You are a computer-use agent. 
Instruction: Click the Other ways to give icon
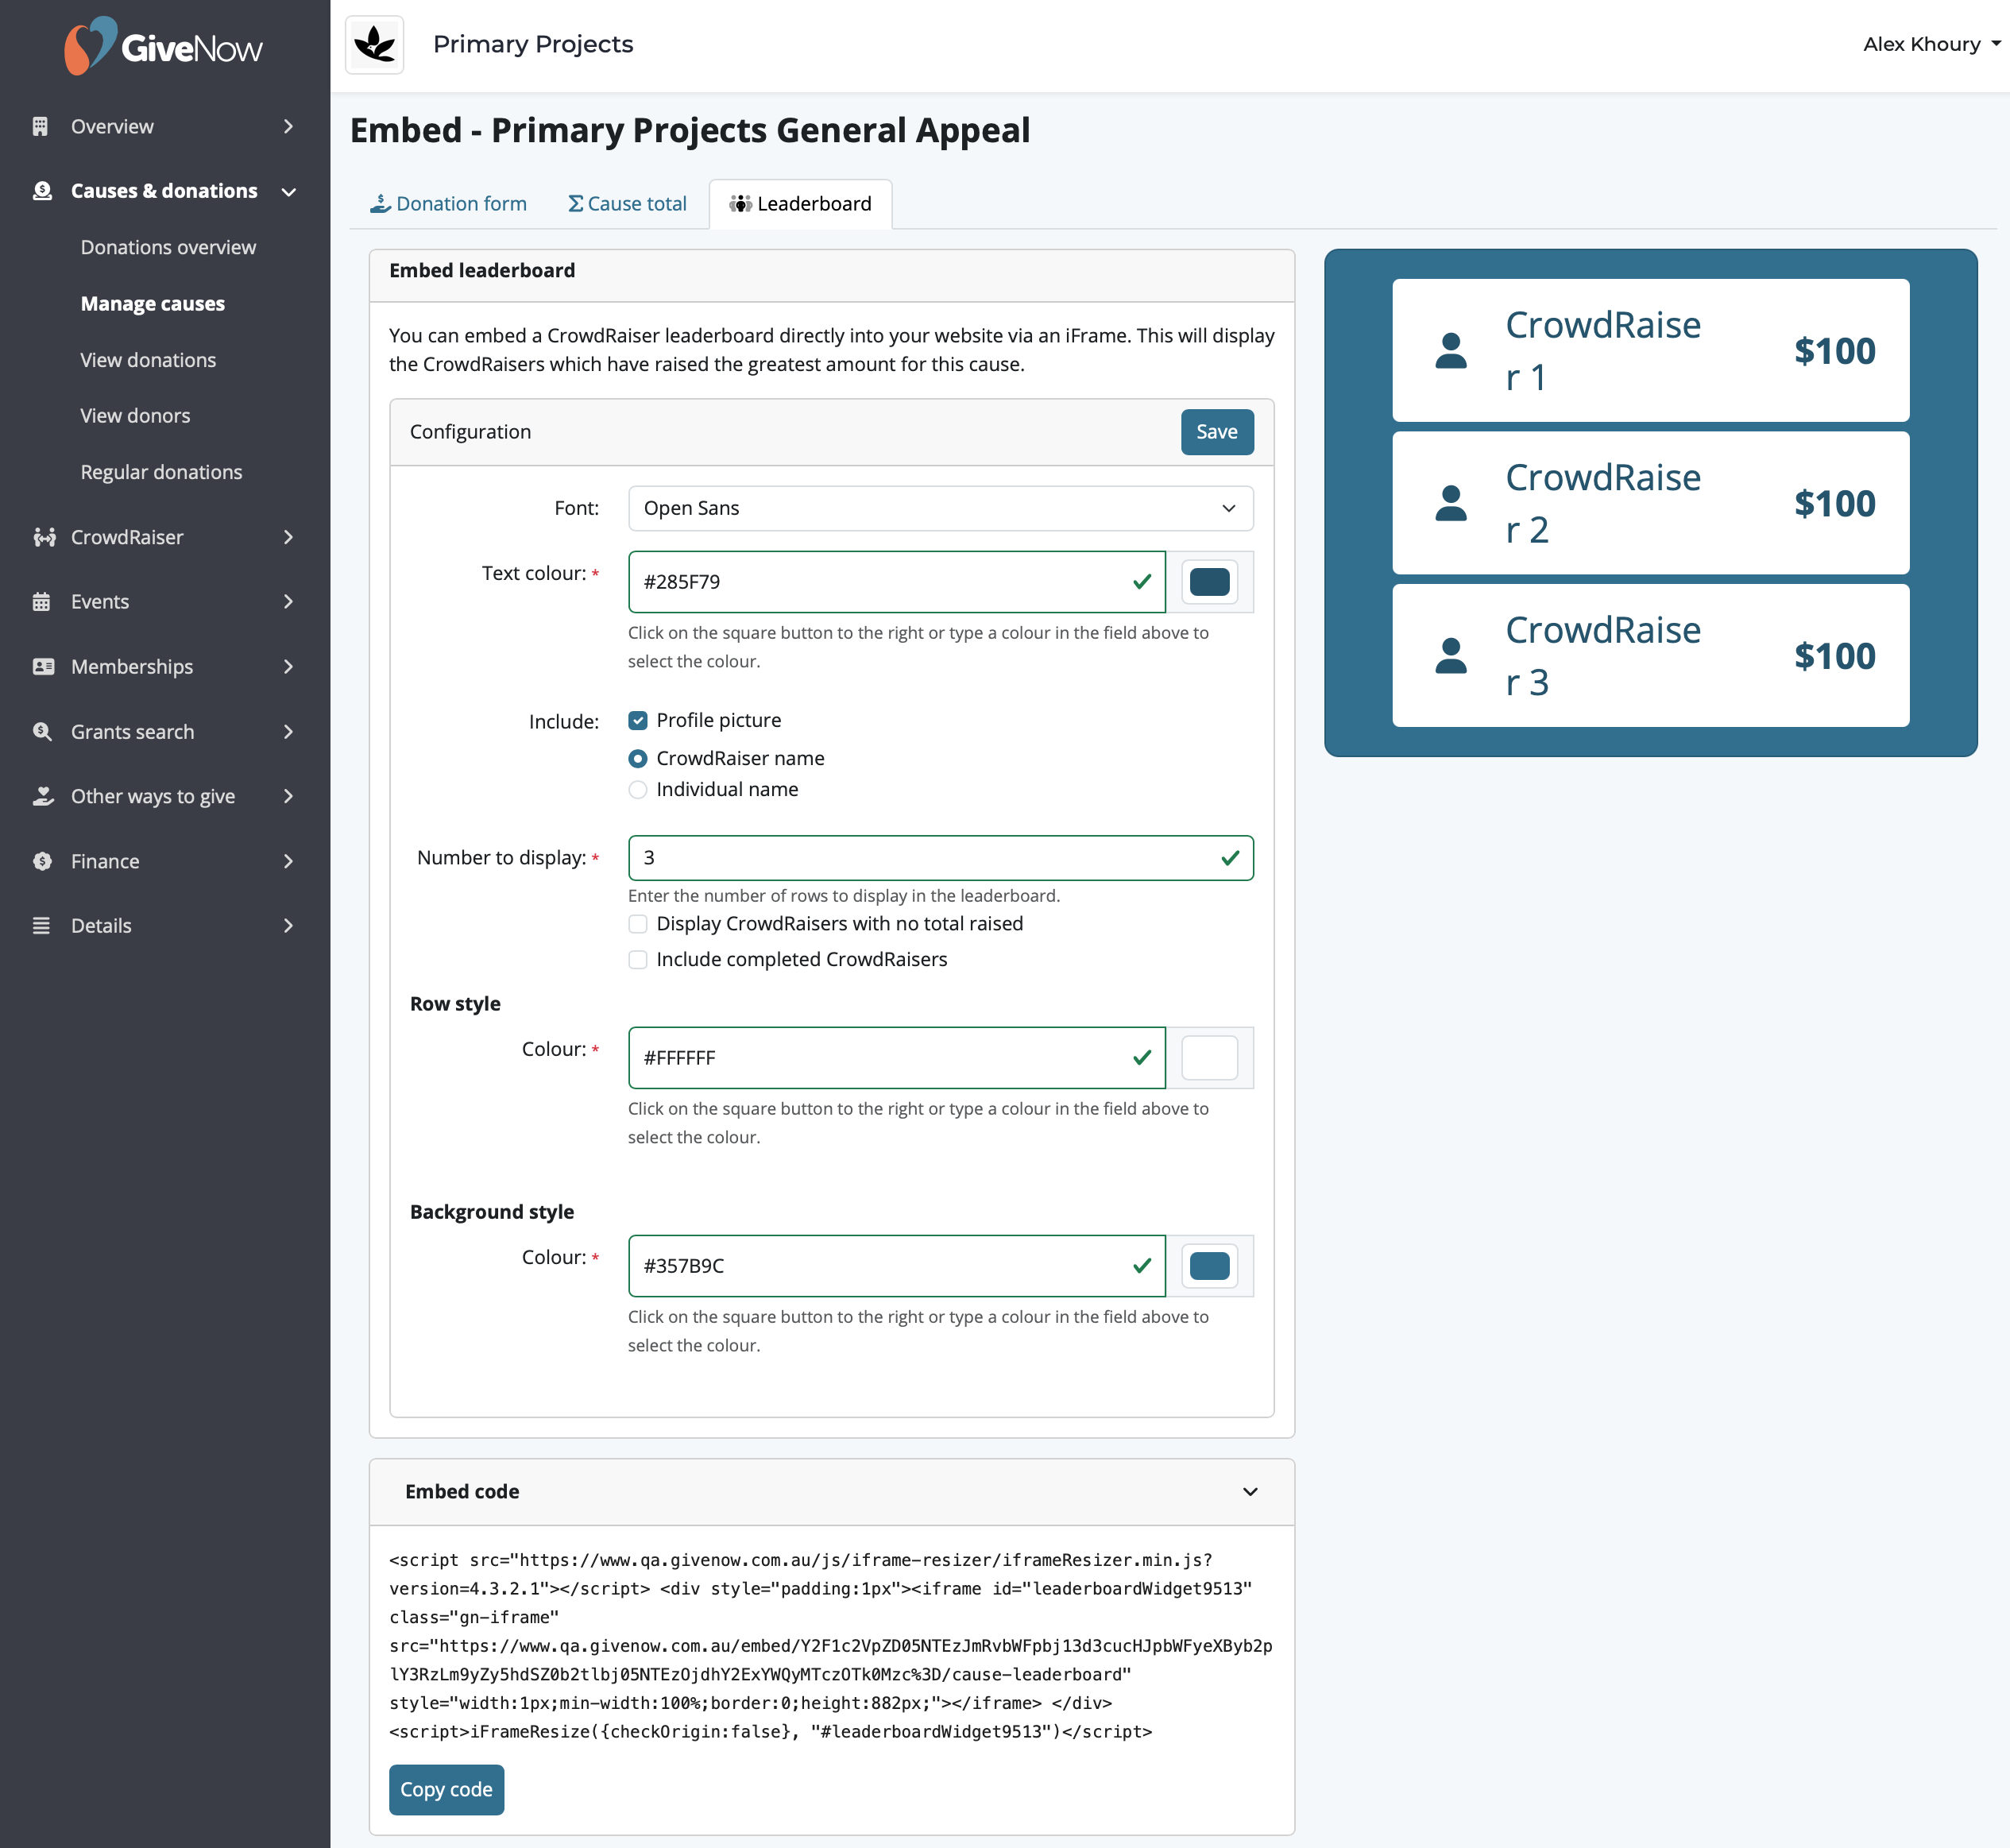tap(43, 797)
